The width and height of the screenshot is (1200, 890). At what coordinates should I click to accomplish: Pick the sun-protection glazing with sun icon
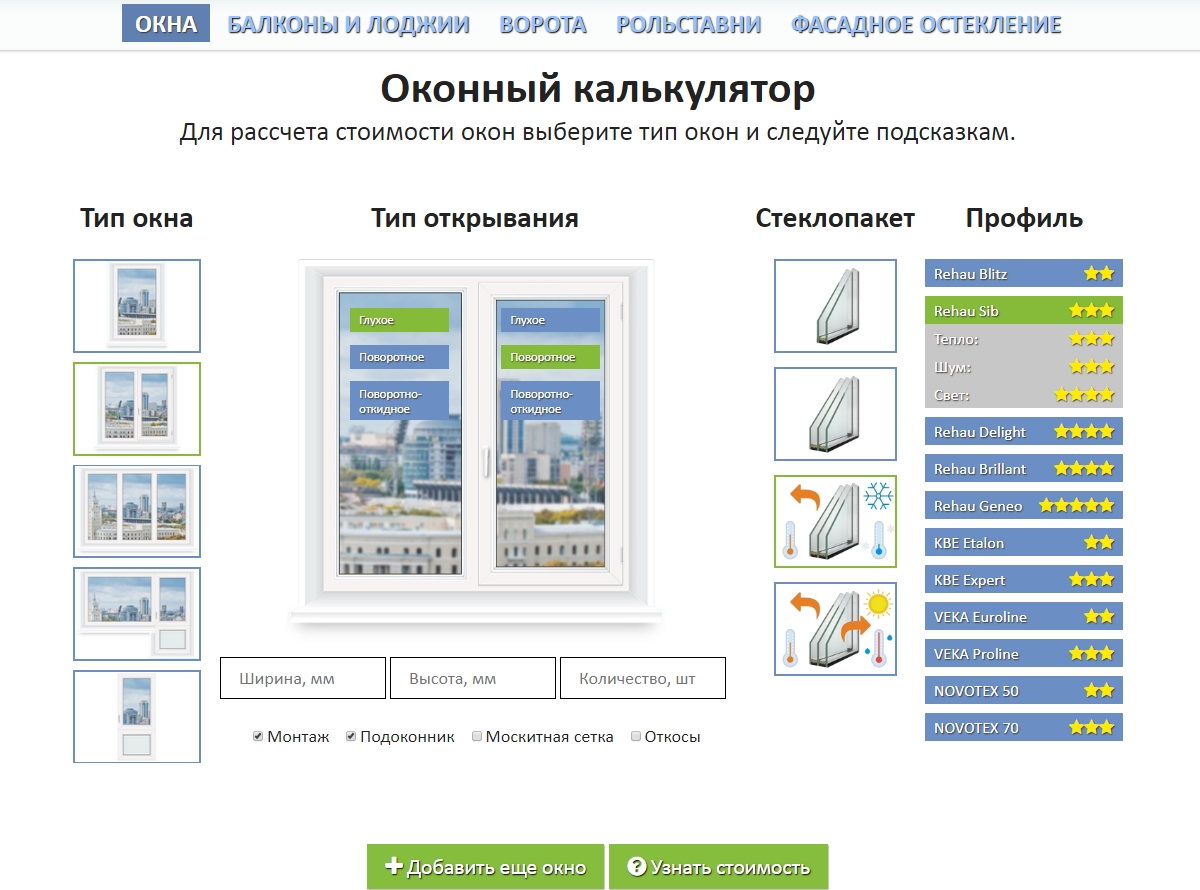point(835,629)
